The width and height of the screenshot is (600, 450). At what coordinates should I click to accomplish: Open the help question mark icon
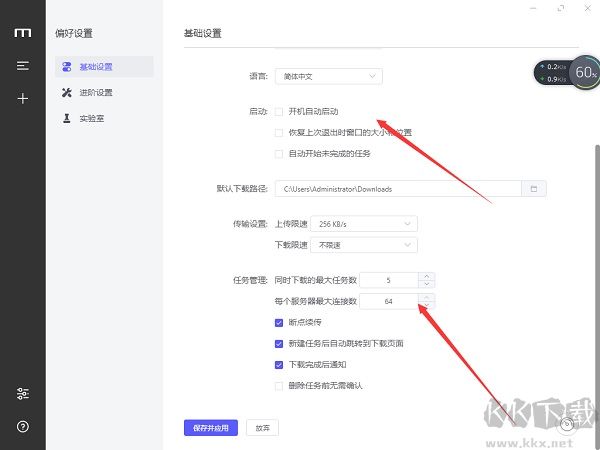23,426
